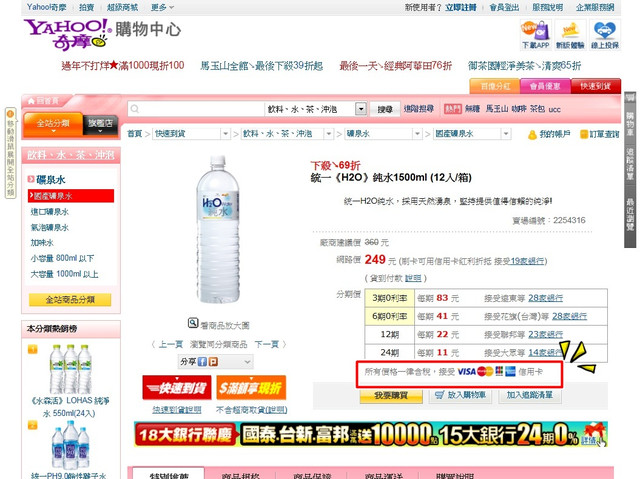Open the red 快速到貨 tab

coord(596,86)
